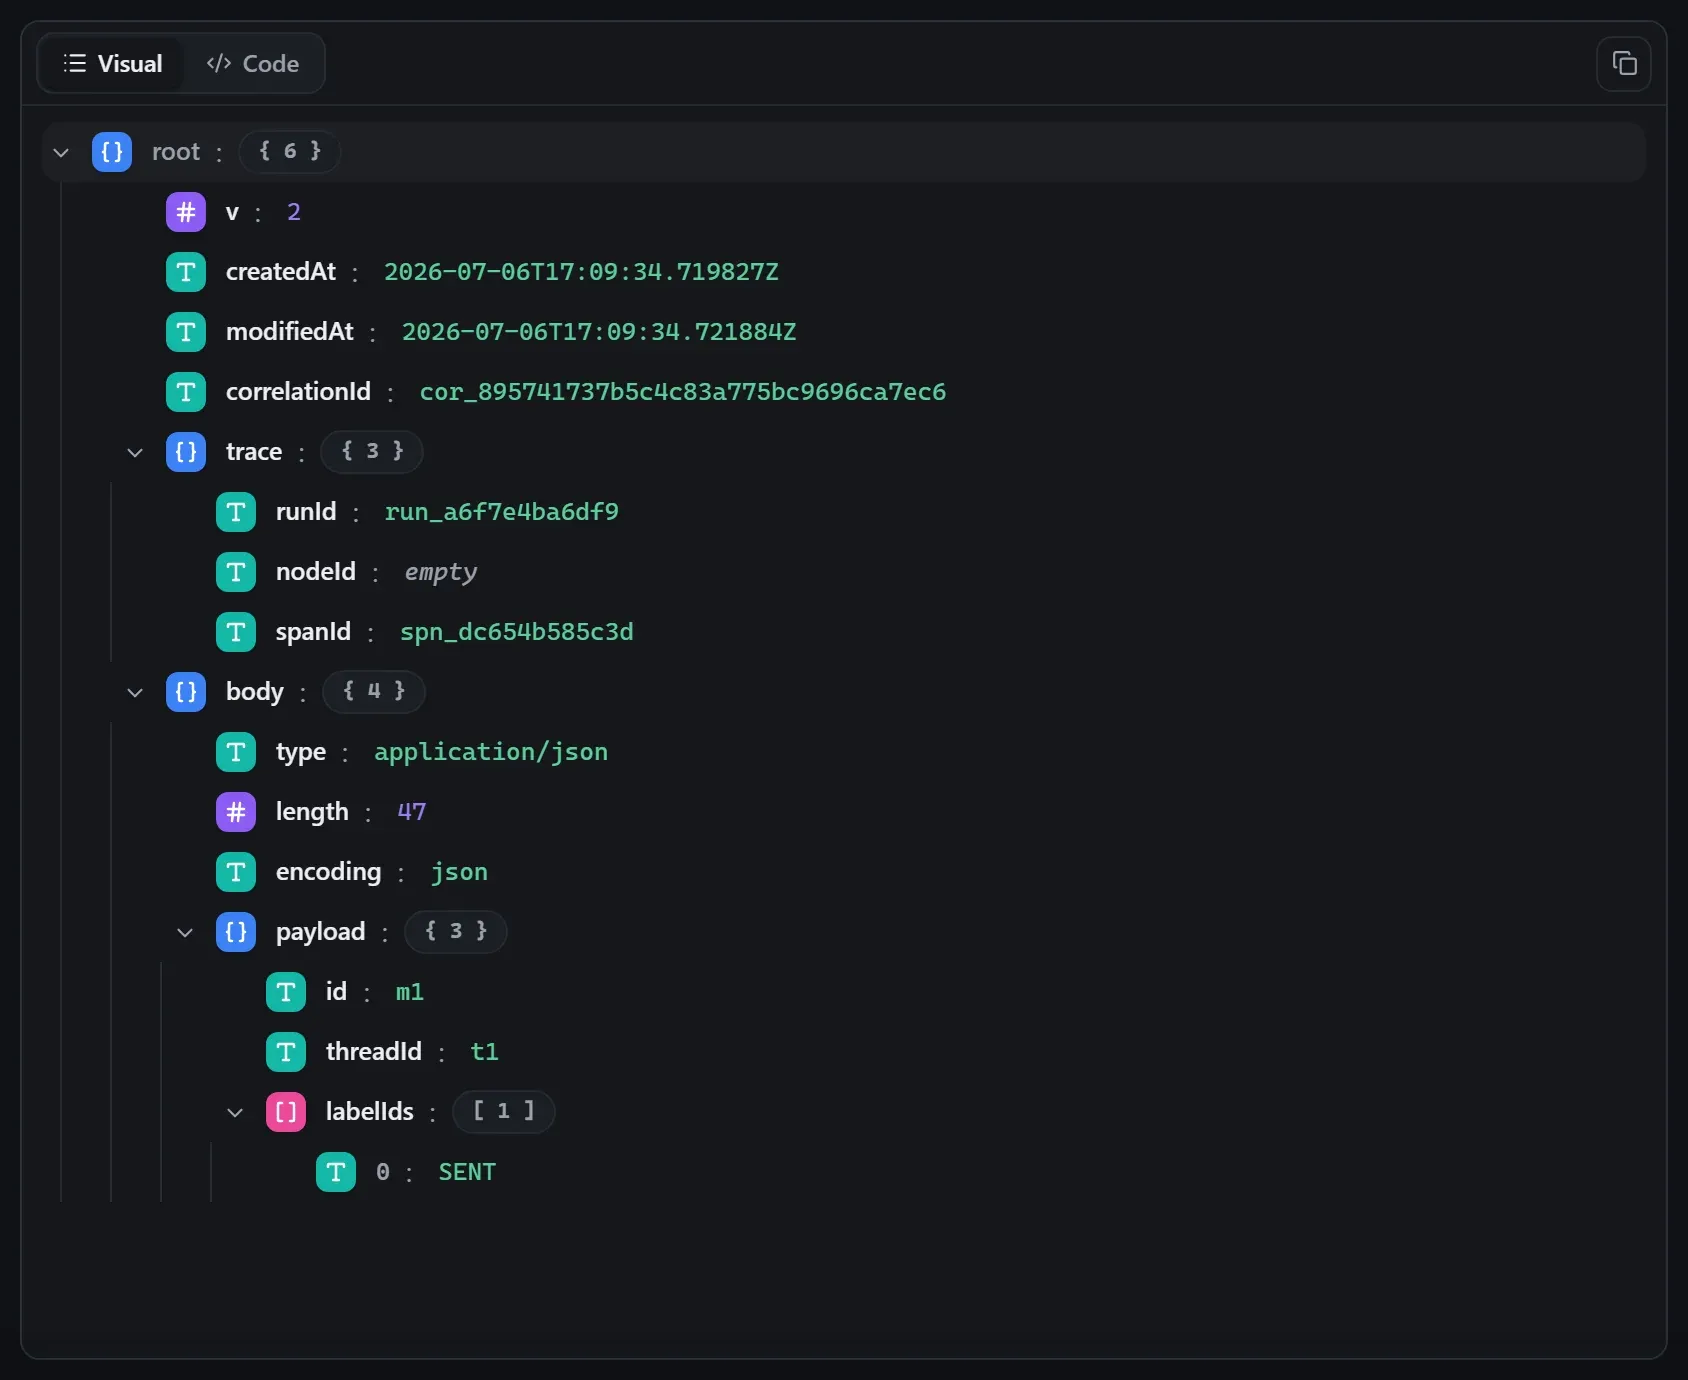Click the labelIds [ 1 ] count badge

(504, 1112)
